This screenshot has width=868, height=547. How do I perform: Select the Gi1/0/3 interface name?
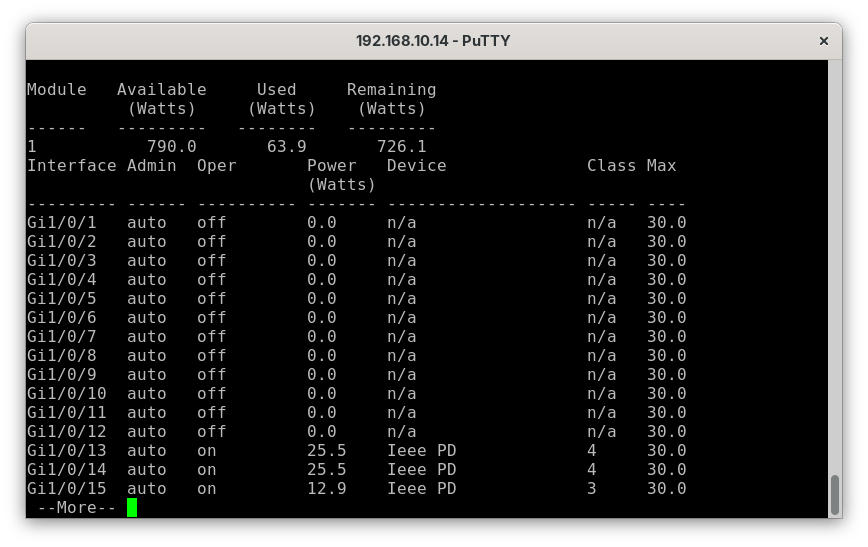point(61,260)
